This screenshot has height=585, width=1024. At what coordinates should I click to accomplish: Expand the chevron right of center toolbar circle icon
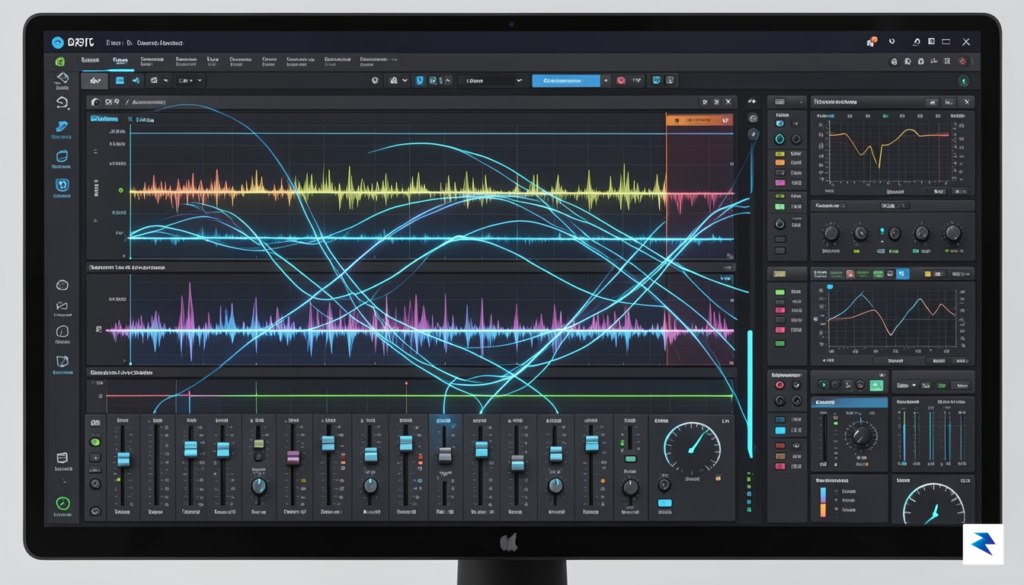click(405, 80)
